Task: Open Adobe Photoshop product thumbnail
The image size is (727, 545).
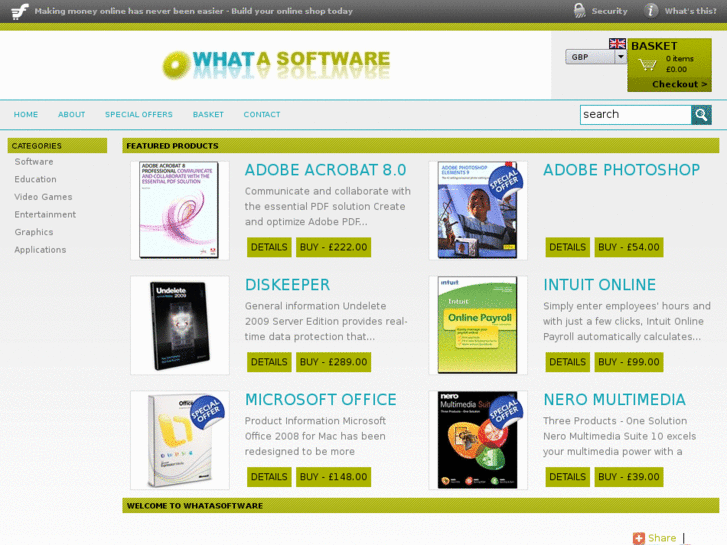Action: [x=478, y=210]
